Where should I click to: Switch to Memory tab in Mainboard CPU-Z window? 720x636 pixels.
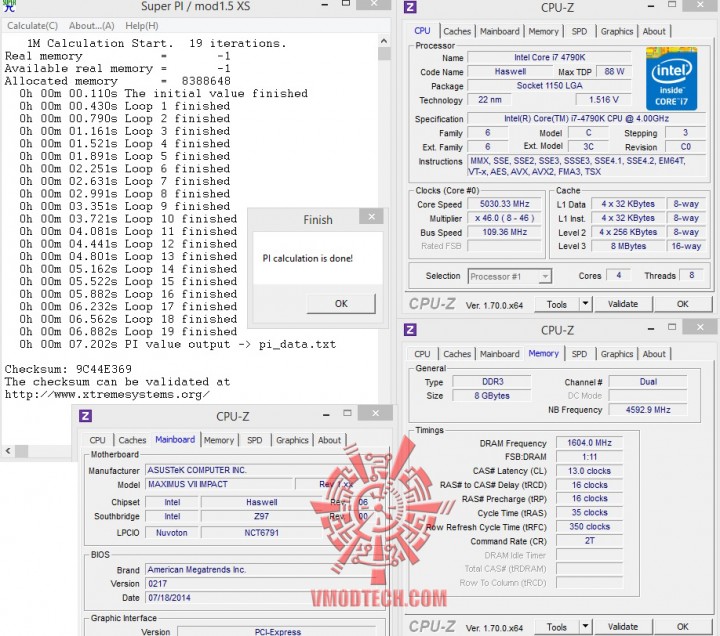[219, 440]
